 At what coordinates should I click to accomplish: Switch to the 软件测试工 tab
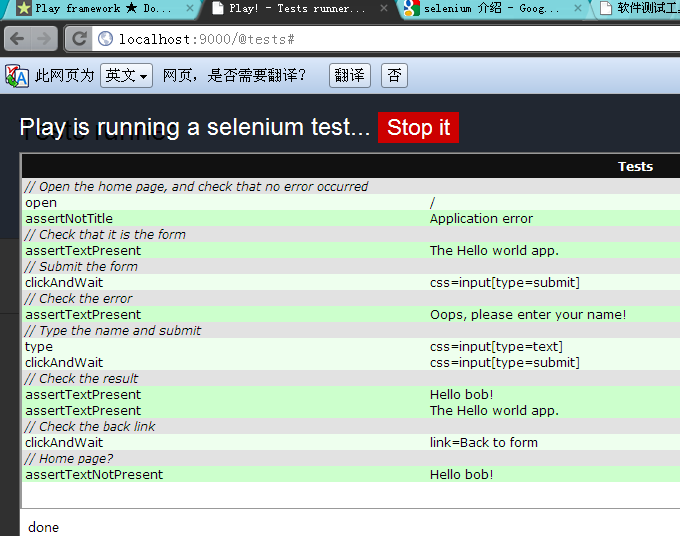[638, 8]
